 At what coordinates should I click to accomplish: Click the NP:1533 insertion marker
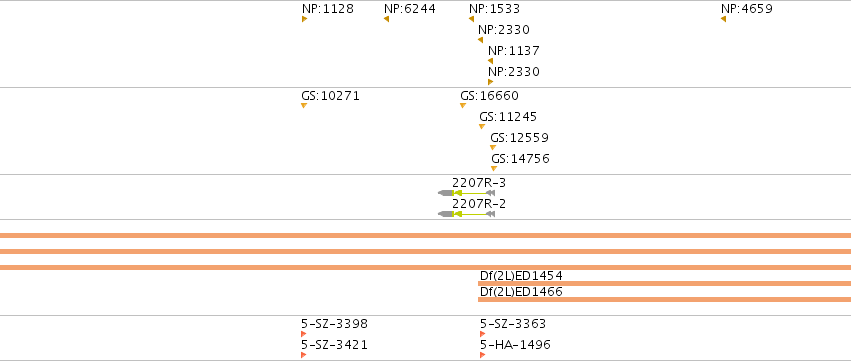click(x=472, y=19)
